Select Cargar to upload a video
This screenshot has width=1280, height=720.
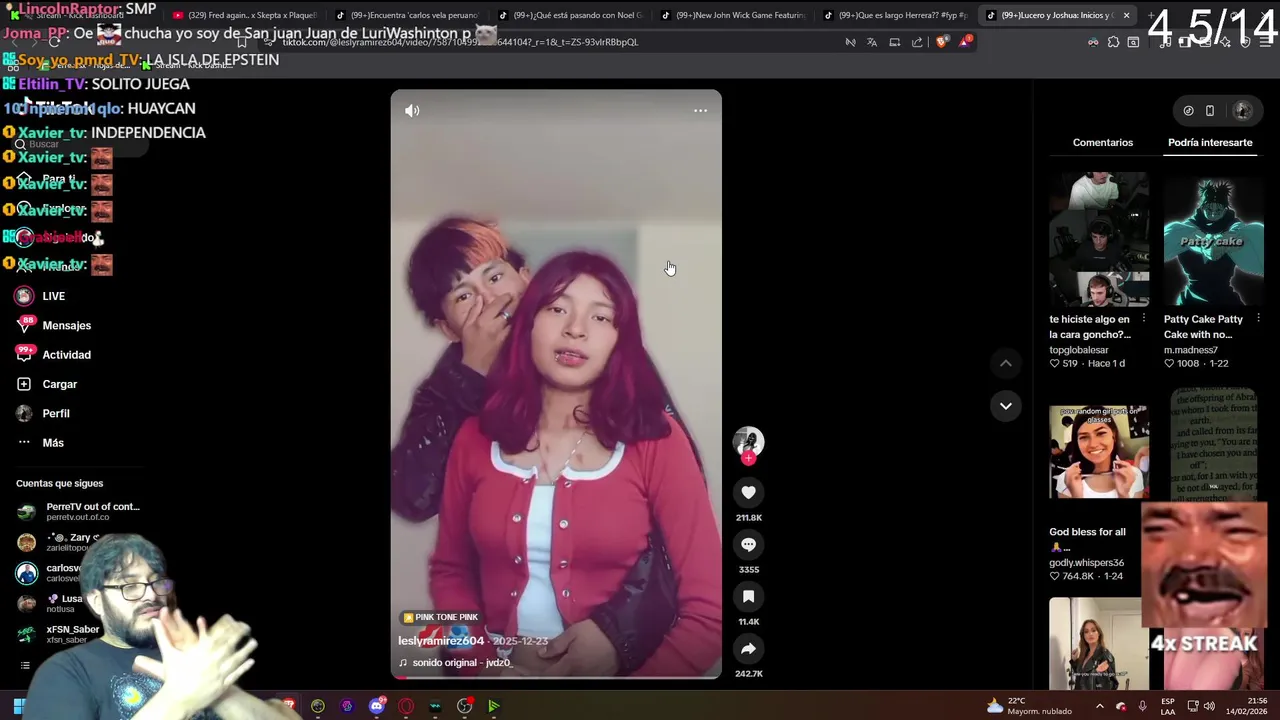tap(59, 384)
